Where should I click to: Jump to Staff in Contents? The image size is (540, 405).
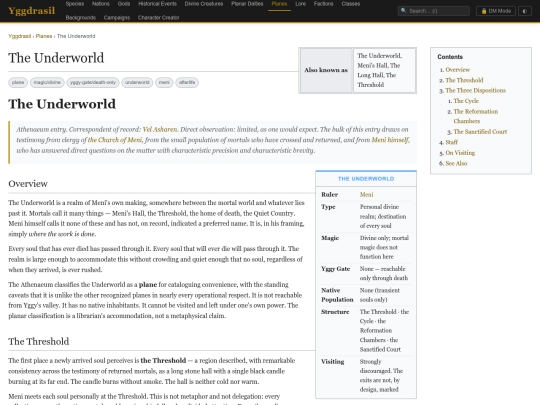(451, 142)
